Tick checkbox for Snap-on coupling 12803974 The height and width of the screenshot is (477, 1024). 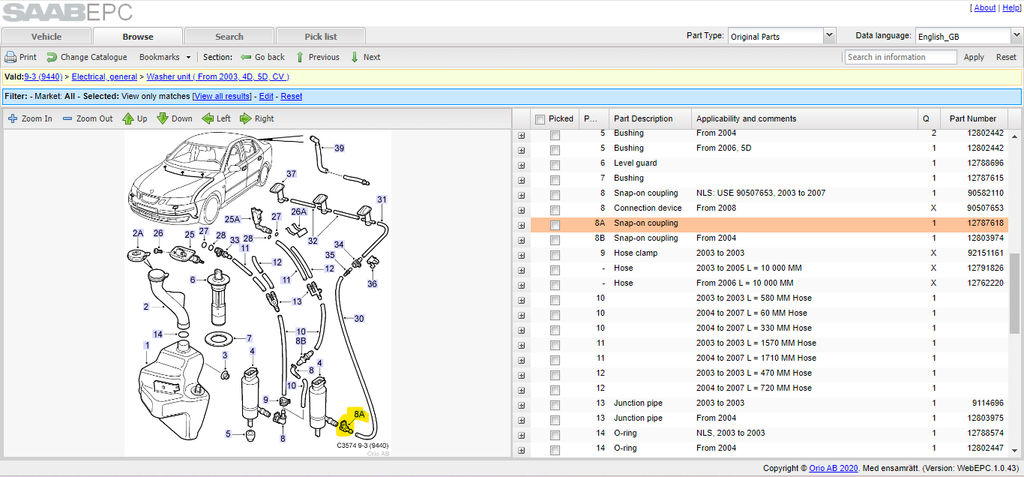(554, 240)
